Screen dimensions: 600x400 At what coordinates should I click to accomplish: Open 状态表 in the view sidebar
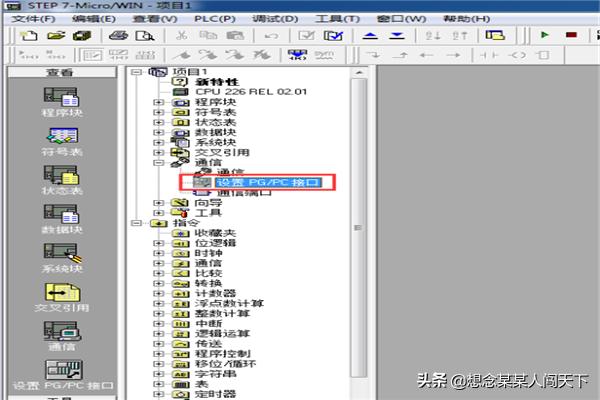[x=62, y=180]
